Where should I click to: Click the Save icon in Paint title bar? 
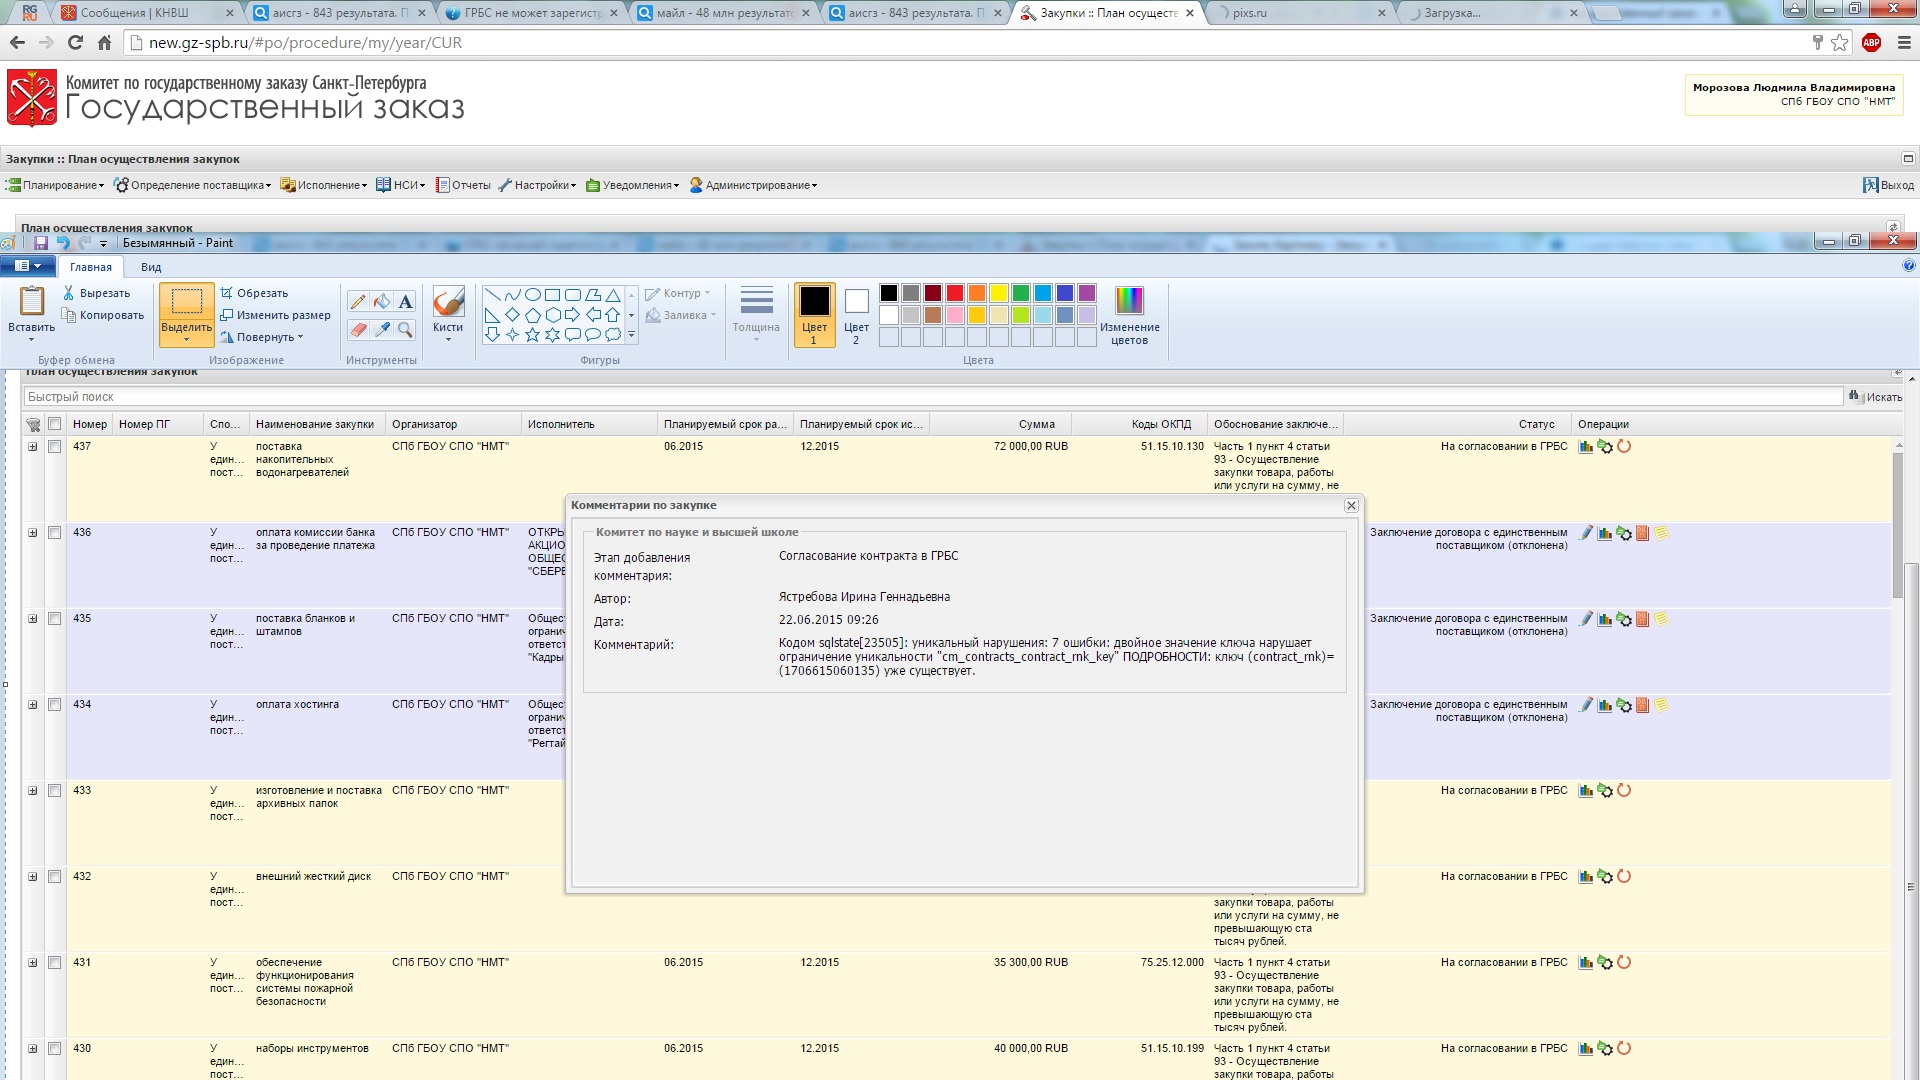(41, 243)
